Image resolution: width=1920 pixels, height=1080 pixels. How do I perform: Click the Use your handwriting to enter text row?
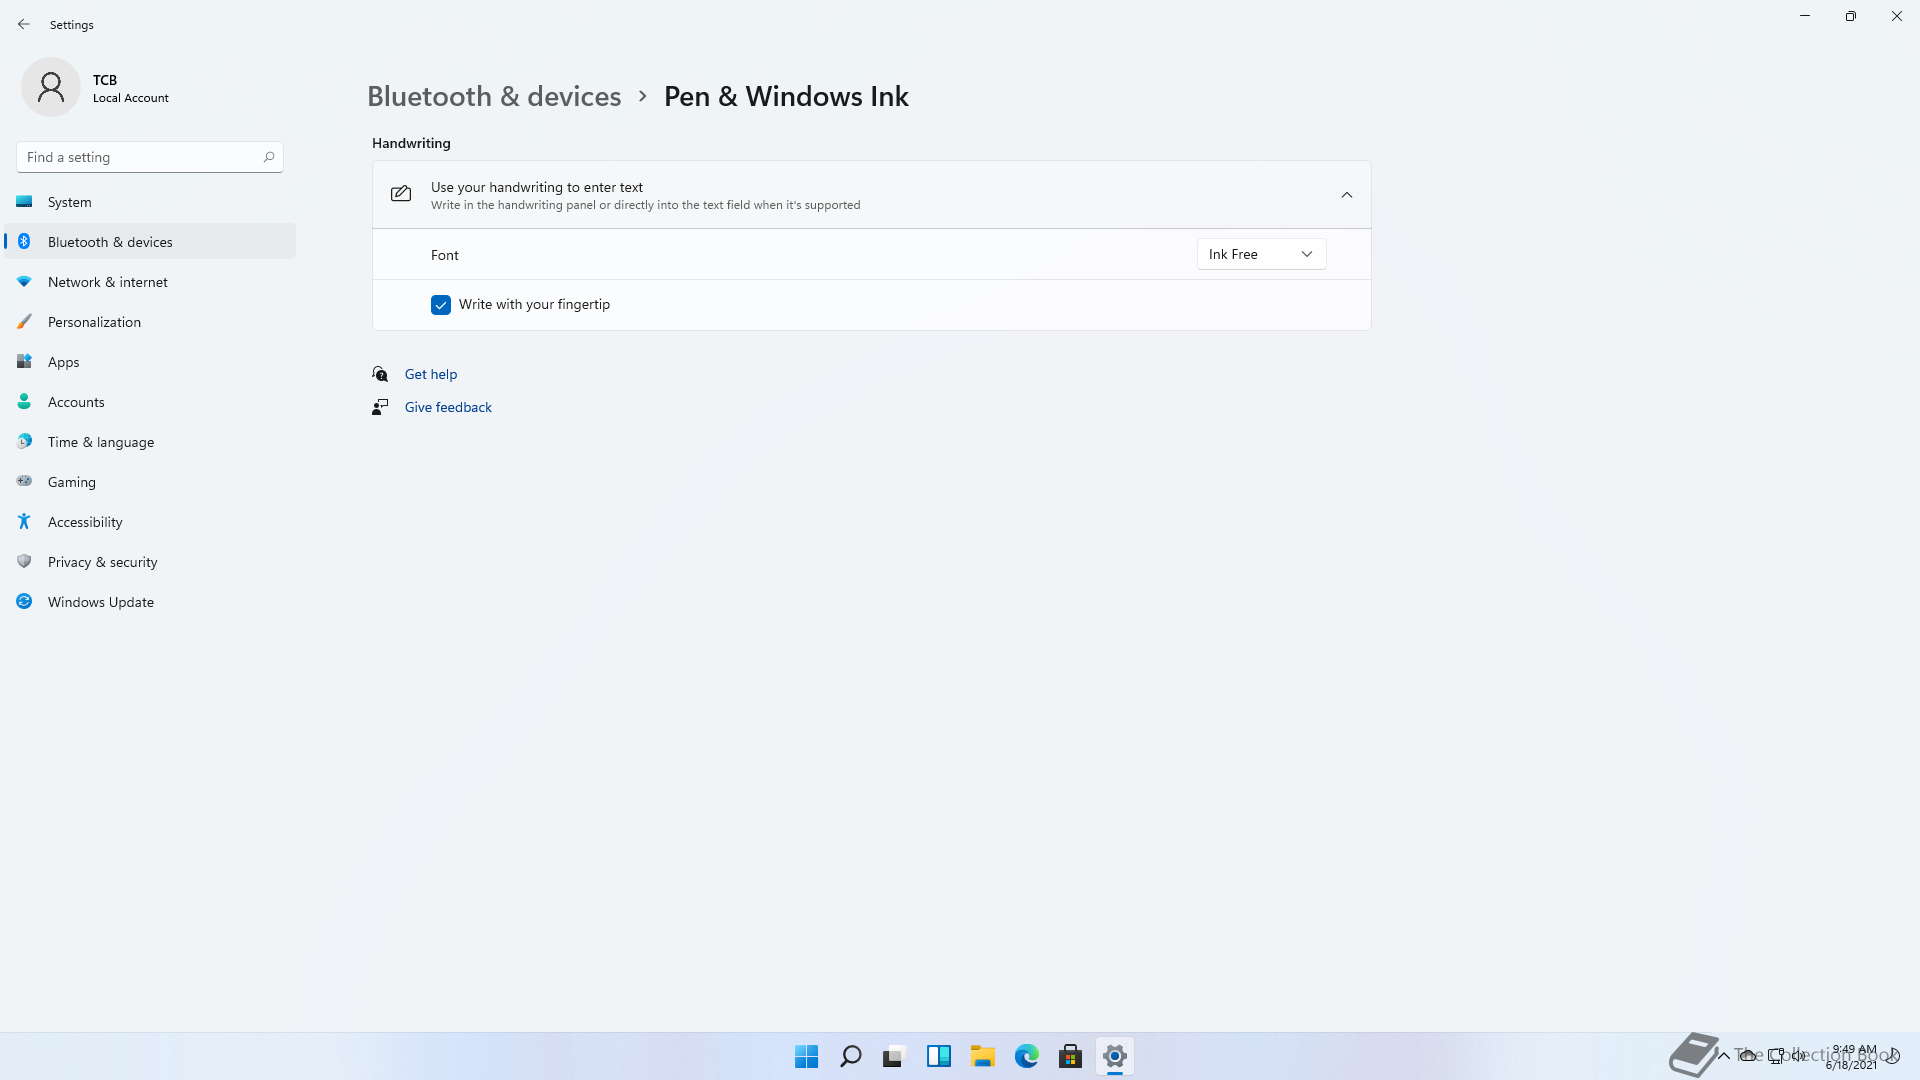pyautogui.click(x=872, y=195)
